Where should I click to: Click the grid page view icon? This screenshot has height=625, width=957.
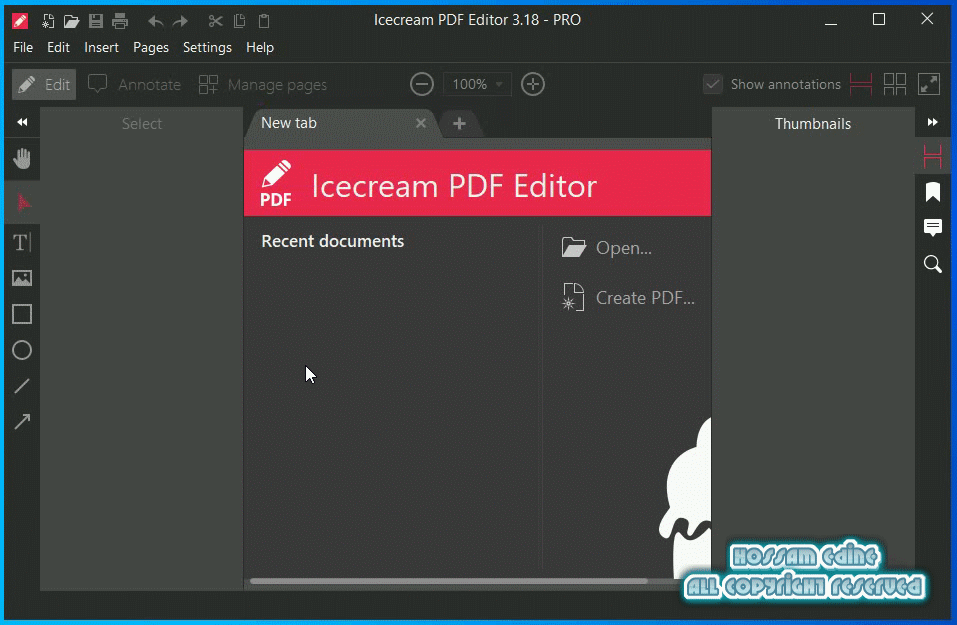pyautogui.click(x=895, y=84)
